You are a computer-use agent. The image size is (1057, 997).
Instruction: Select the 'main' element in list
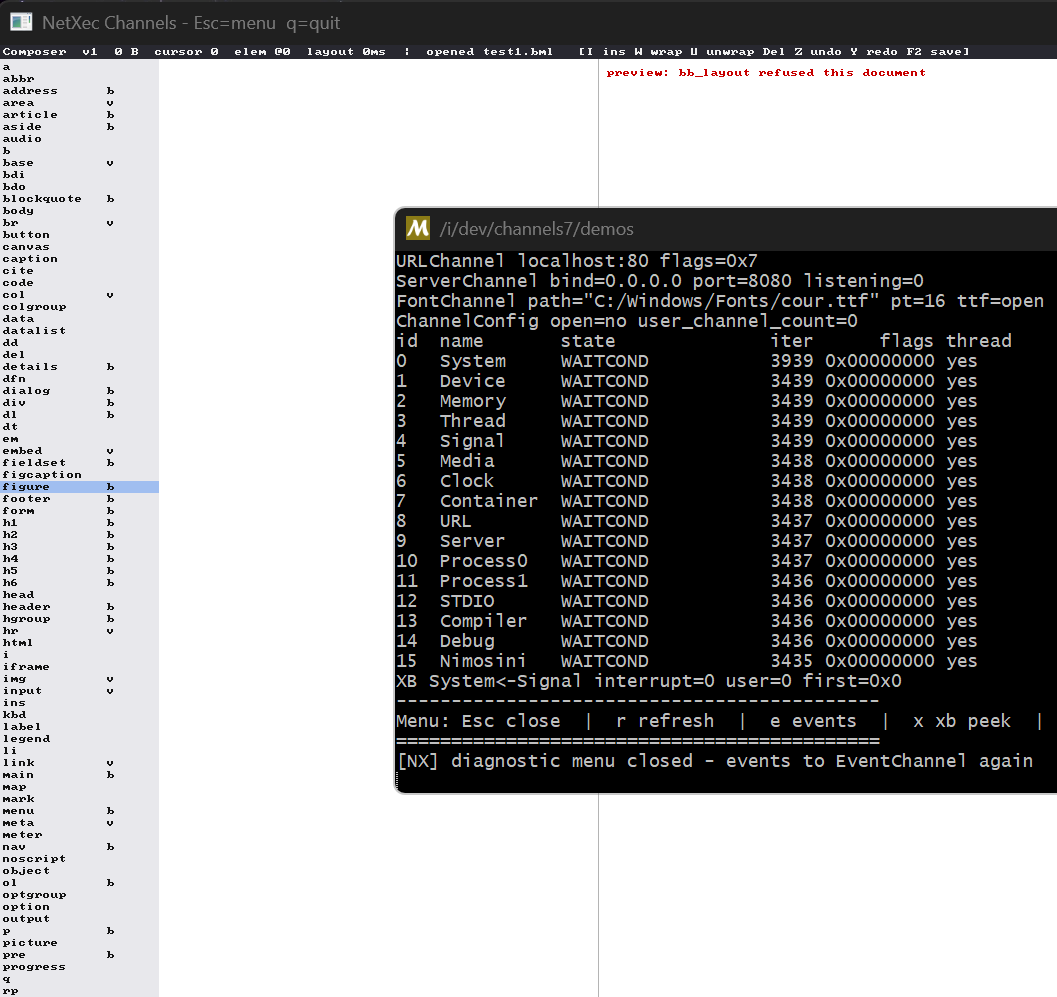(80, 775)
